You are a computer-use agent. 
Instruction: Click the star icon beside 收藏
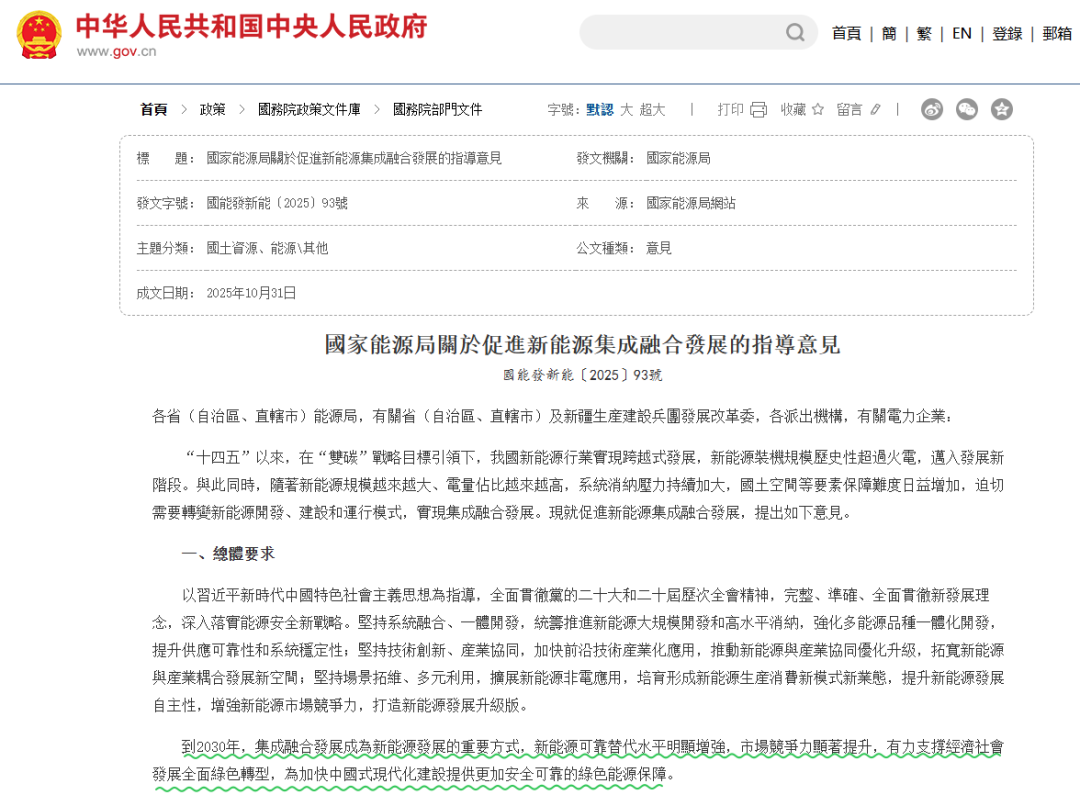818,110
